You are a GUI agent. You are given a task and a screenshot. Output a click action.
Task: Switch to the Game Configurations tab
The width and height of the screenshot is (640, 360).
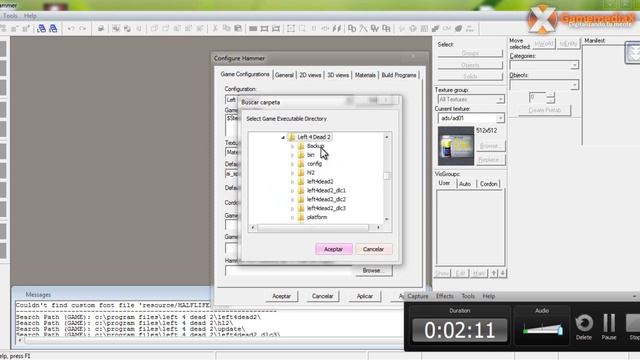tap(245, 74)
